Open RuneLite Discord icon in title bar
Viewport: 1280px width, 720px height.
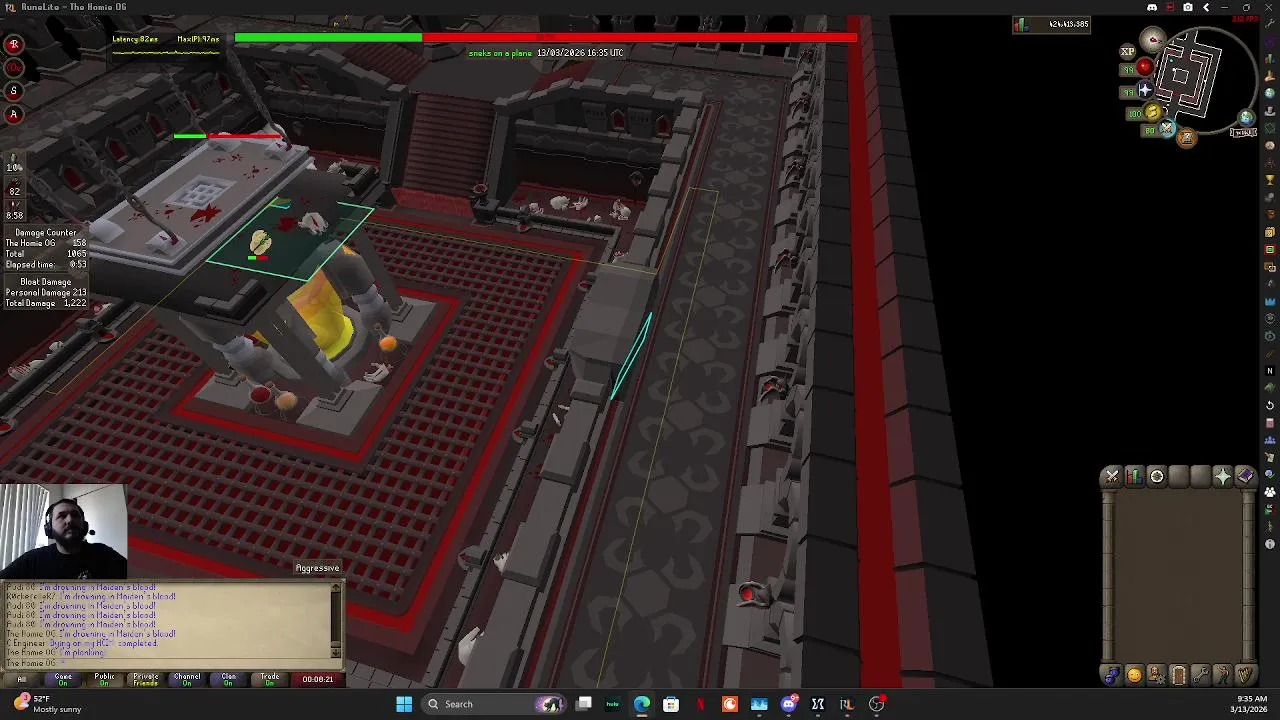tap(1152, 7)
